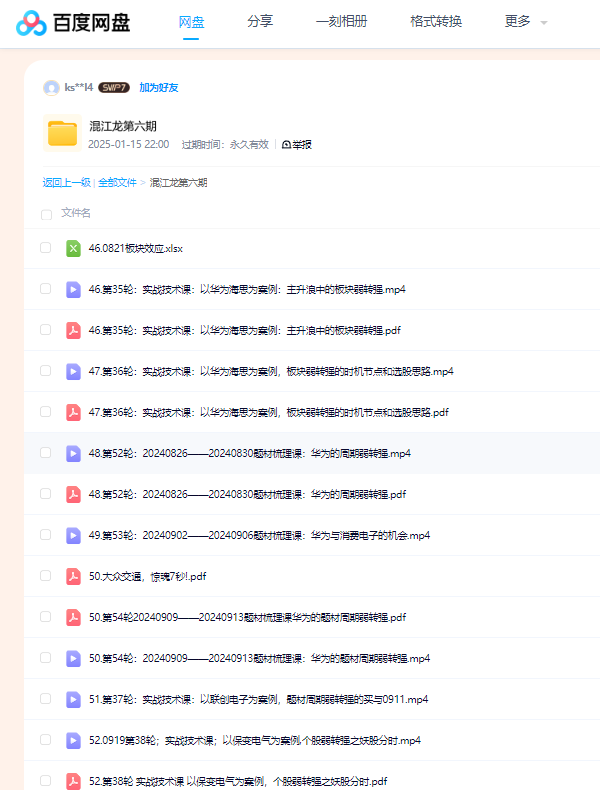
Task: Click the PDF icon of 48.第52轮 pdf
Action: tap(74, 495)
